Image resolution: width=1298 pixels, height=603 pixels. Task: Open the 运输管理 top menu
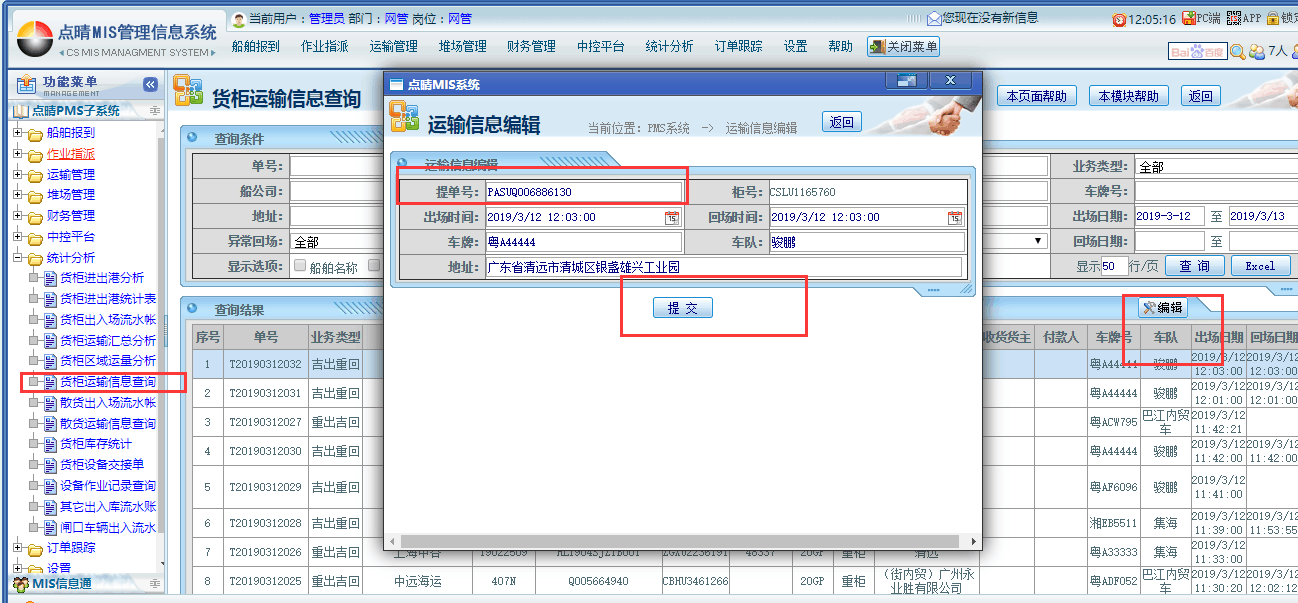pos(393,46)
